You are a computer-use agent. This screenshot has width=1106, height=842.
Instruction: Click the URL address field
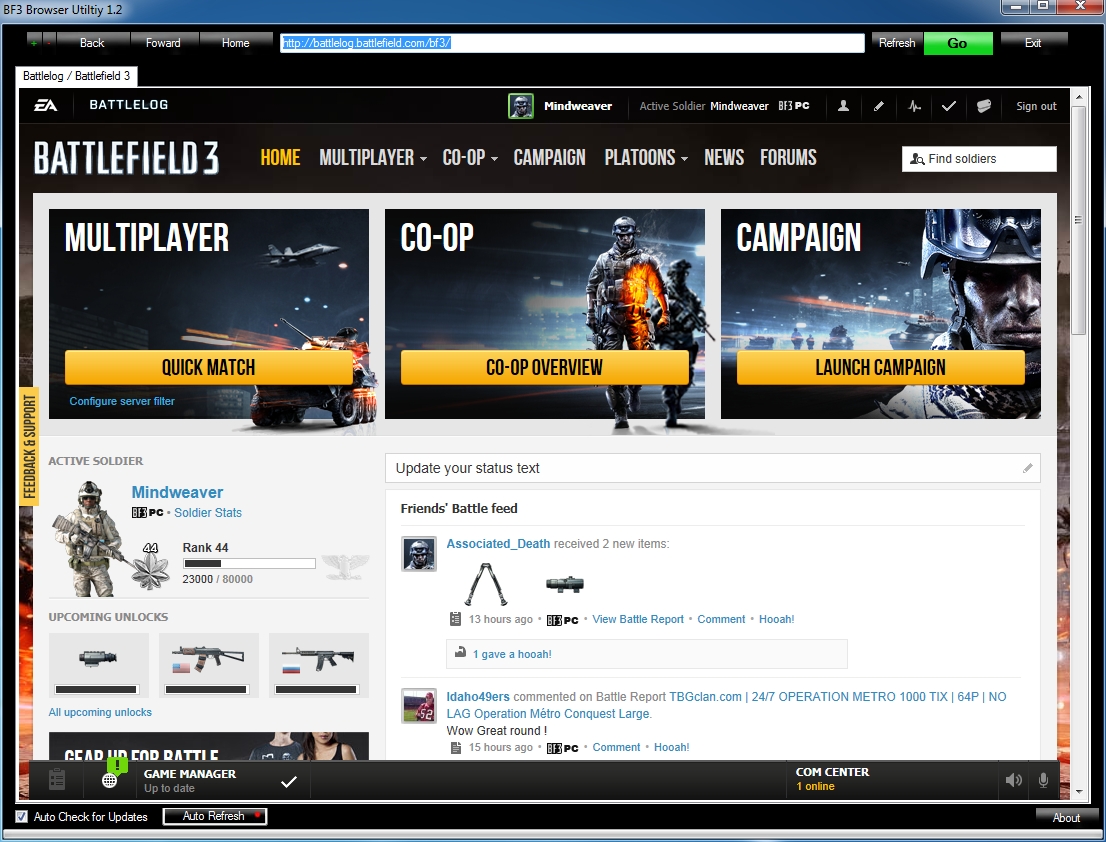pyautogui.click(x=572, y=43)
